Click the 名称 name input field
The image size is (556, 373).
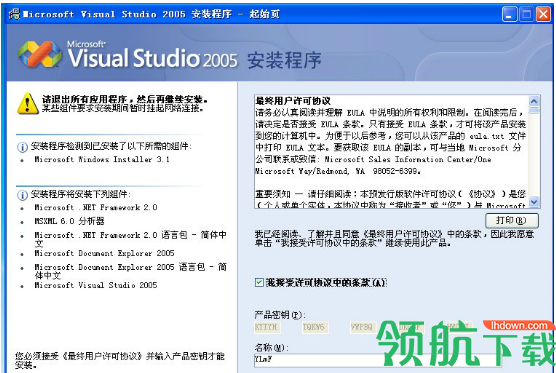(378, 360)
